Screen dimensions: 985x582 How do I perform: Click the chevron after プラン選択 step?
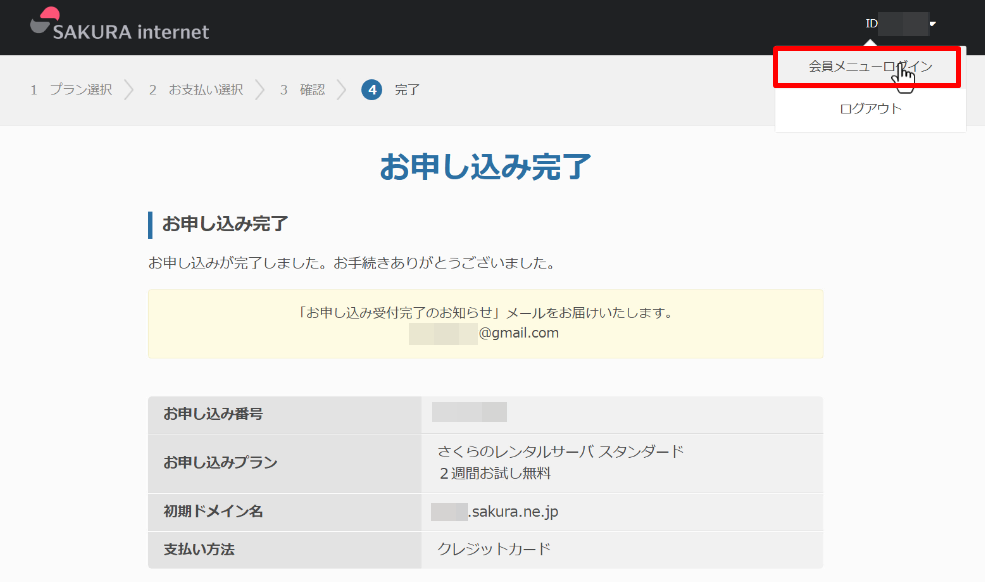(x=129, y=90)
